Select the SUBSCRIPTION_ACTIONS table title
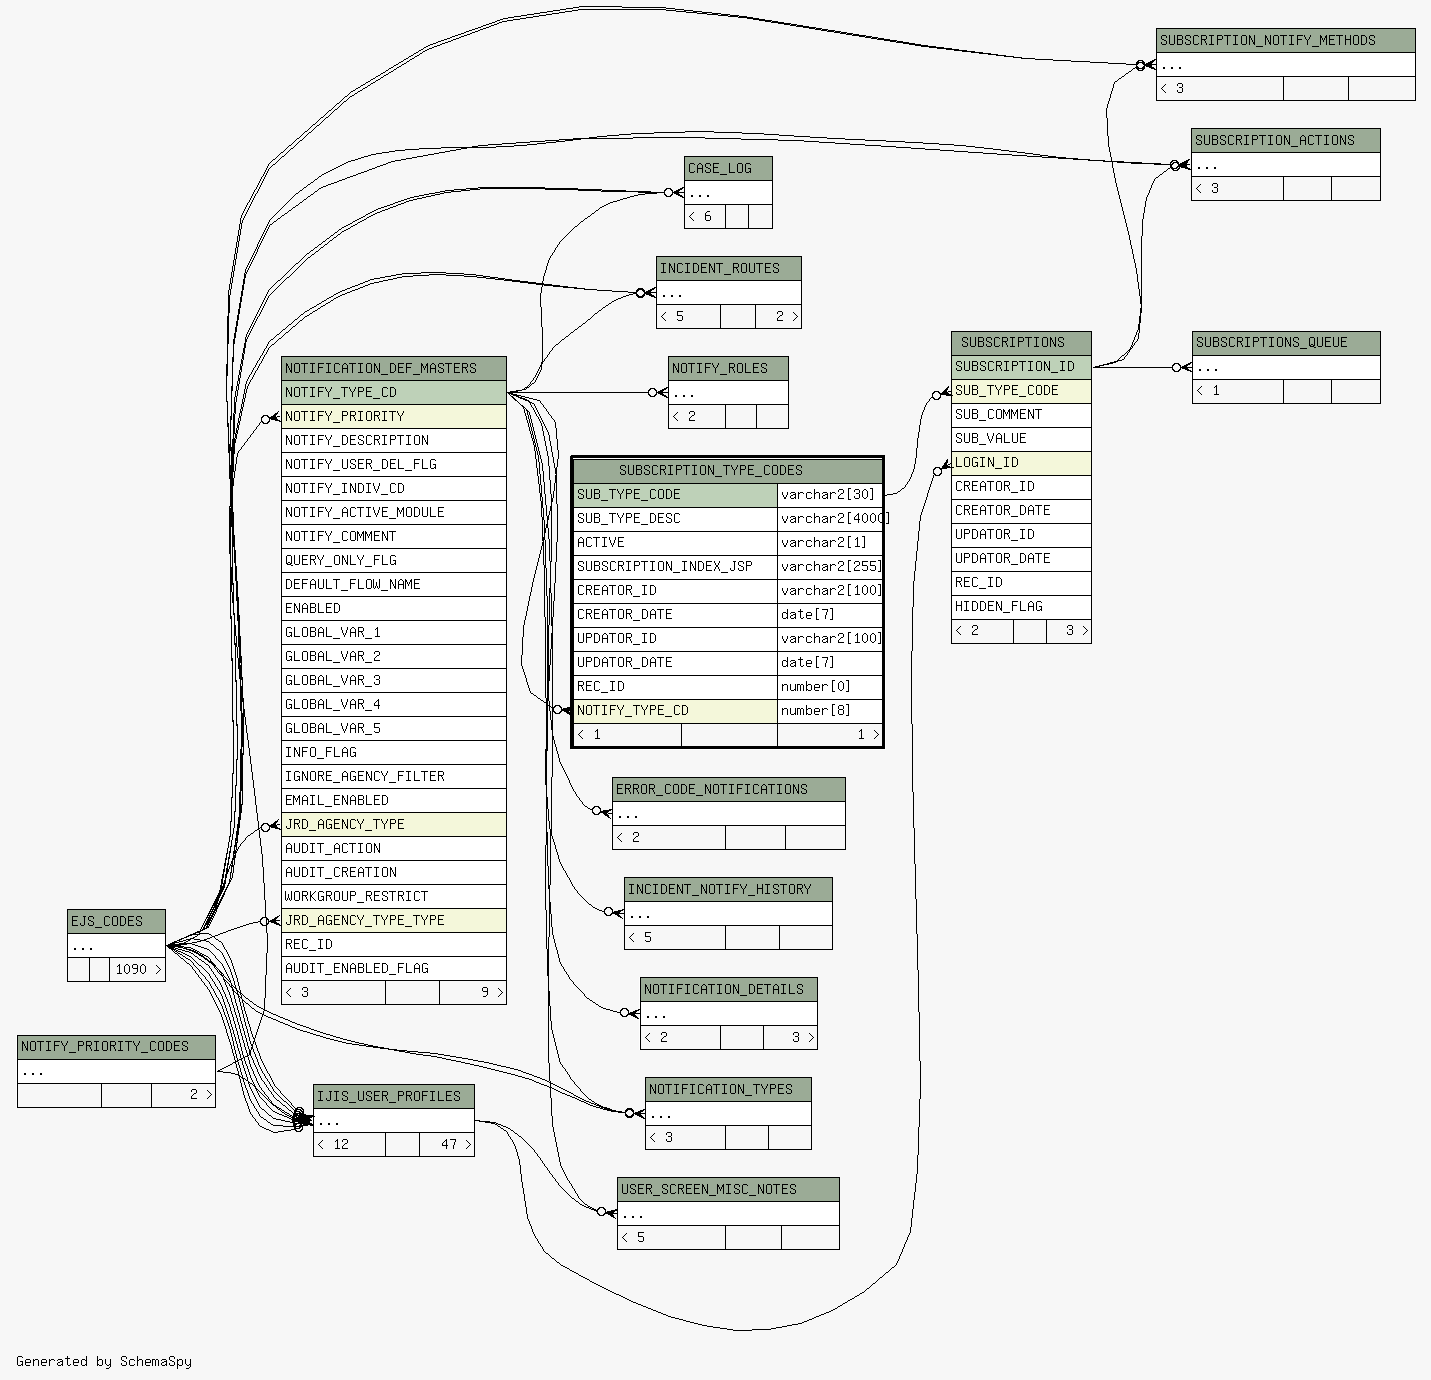The image size is (1431, 1380). 1285,140
